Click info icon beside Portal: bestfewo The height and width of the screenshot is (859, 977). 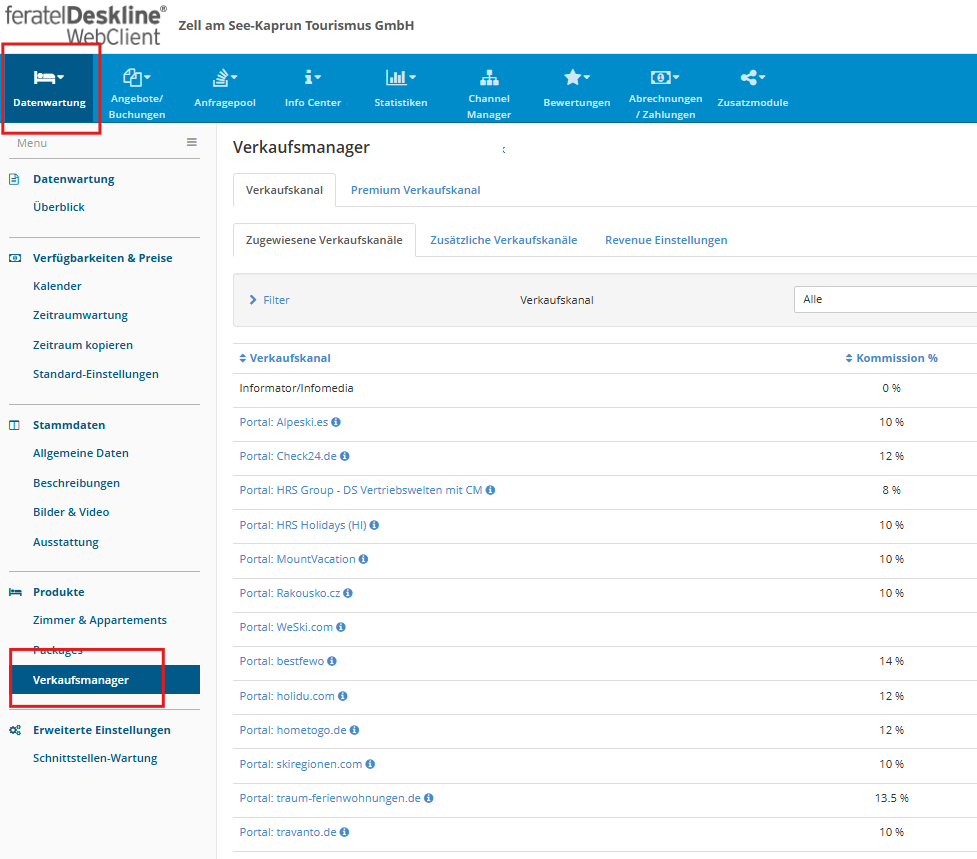pyautogui.click(x=332, y=661)
